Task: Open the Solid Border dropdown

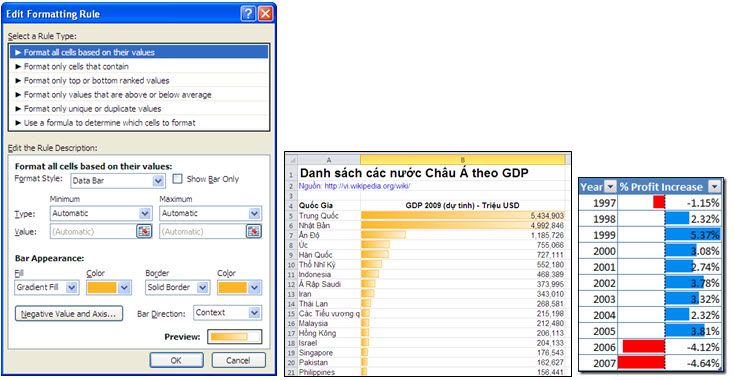Action: point(202,287)
